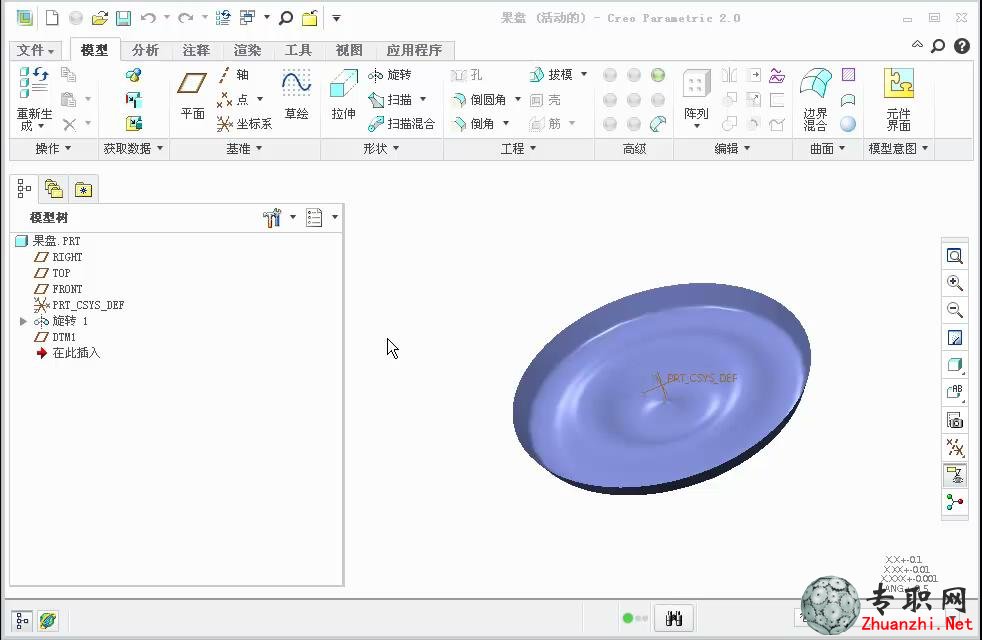
Task: Select the Revolve (旋转) tool
Action: click(x=390, y=75)
